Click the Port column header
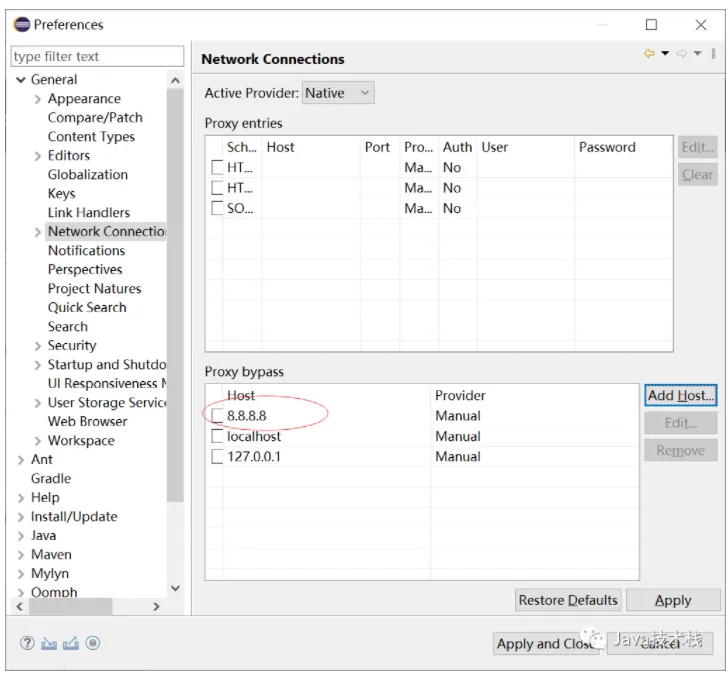728x683 pixels. (380, 147)
